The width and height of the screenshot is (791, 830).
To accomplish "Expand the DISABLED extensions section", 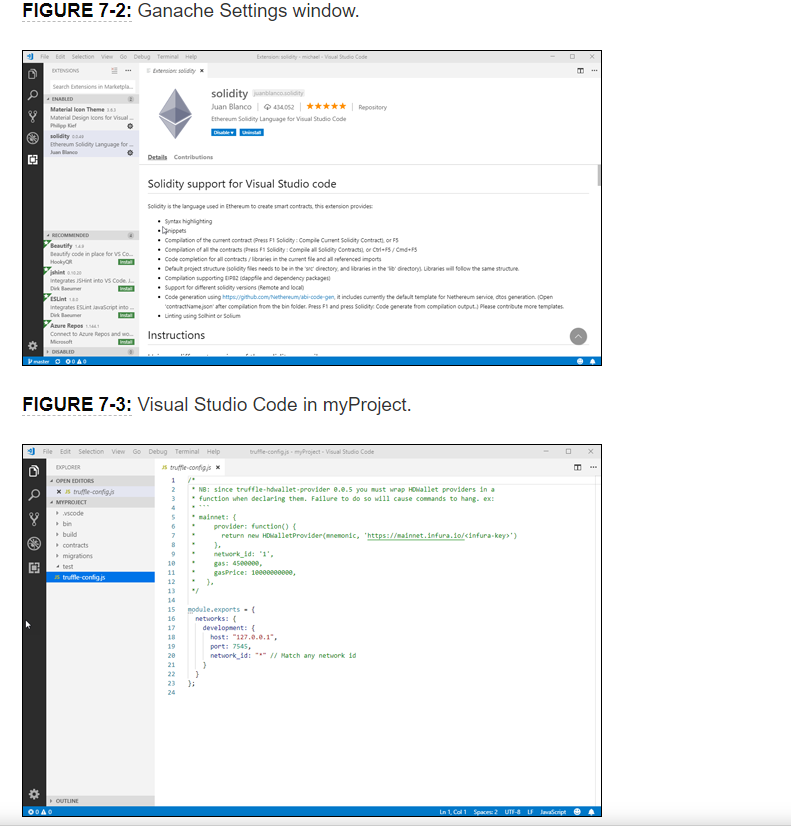I will coord(91,351).
